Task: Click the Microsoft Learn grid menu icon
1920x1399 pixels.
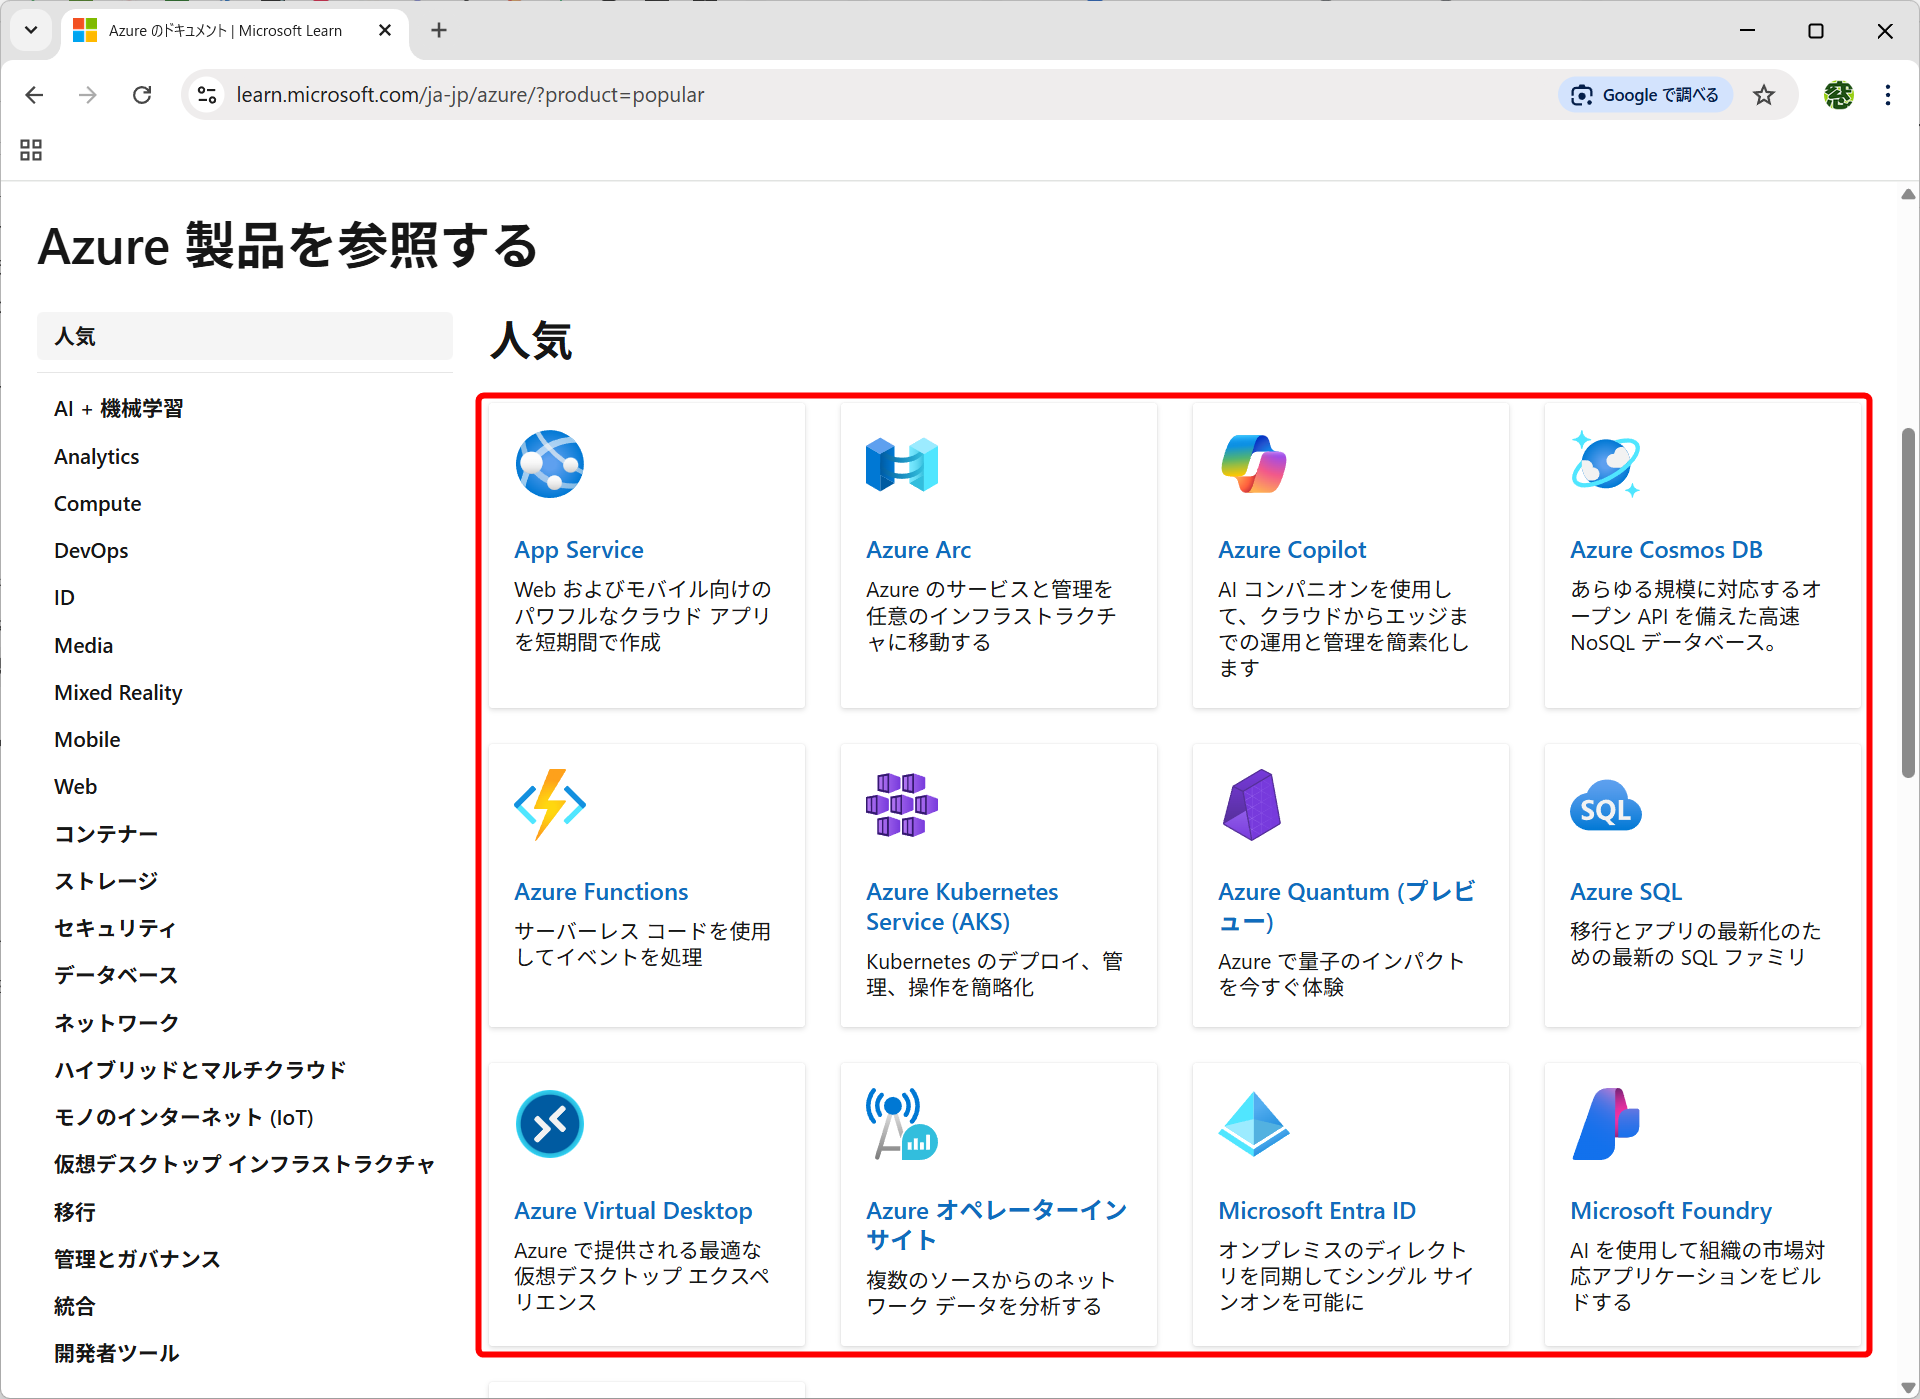Action: 30,149
